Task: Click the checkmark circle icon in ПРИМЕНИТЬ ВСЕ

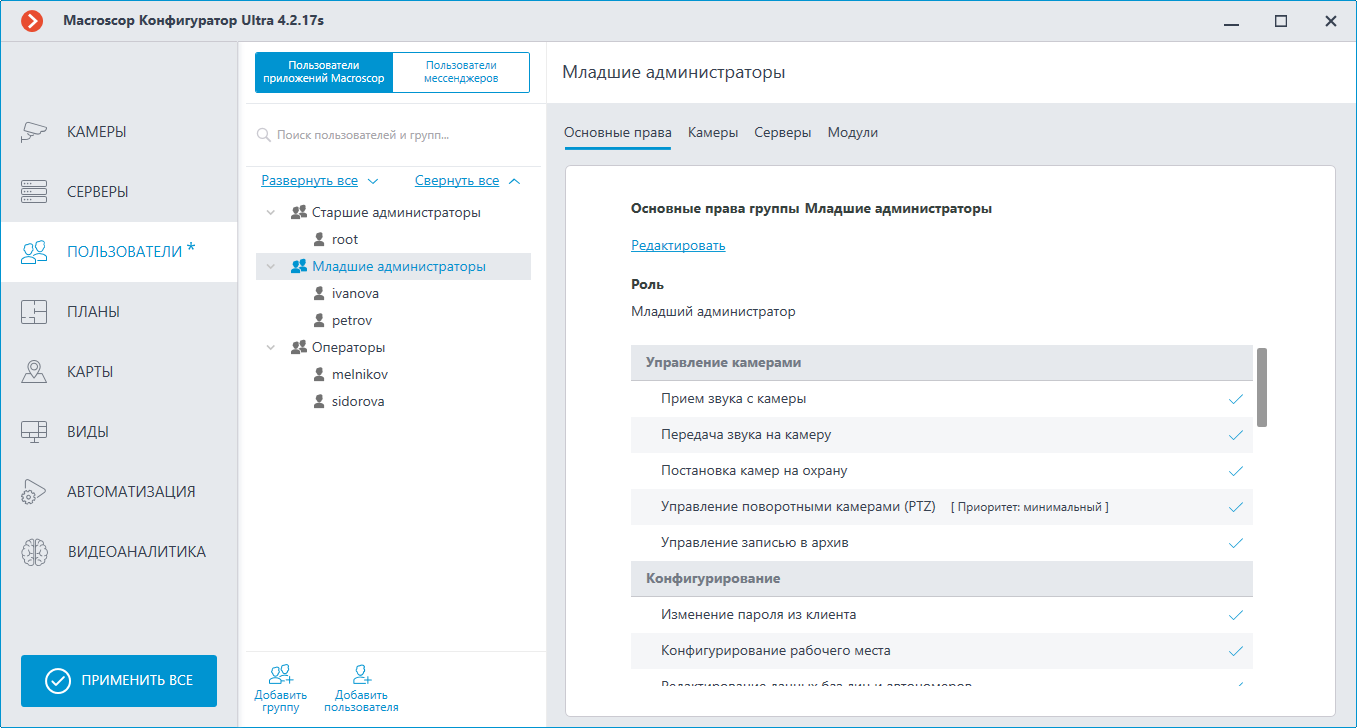Action: [x=58, y=680]
